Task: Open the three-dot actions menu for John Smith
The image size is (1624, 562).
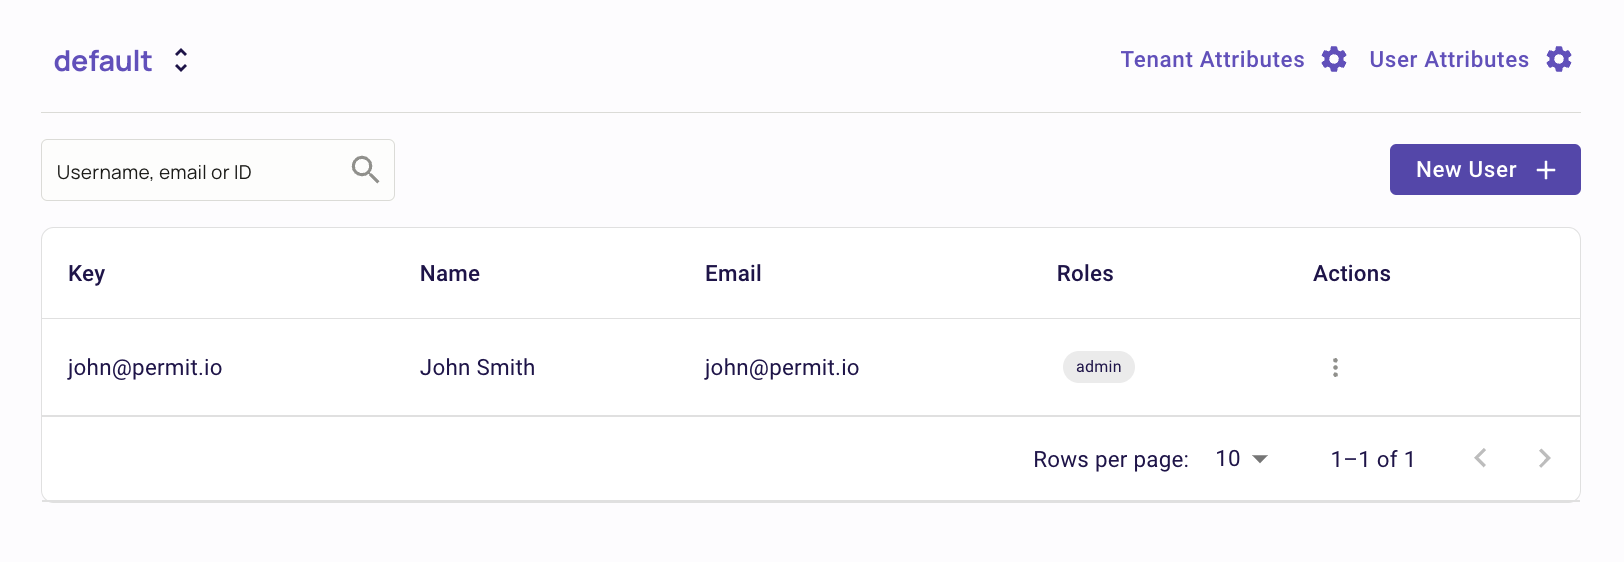Action: coord(1335,367)
